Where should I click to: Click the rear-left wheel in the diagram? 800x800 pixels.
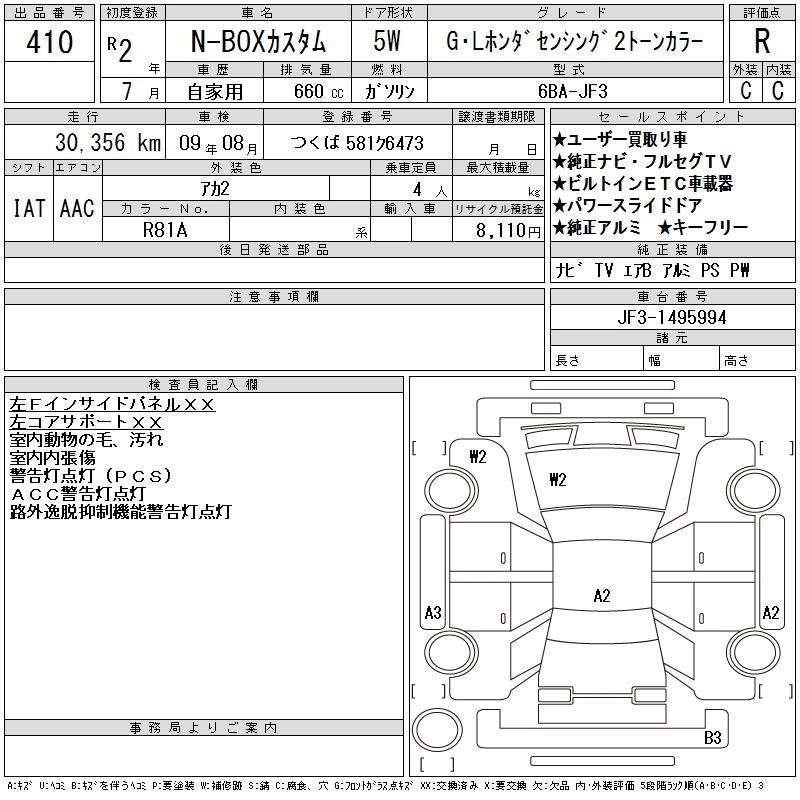point(451,652)
